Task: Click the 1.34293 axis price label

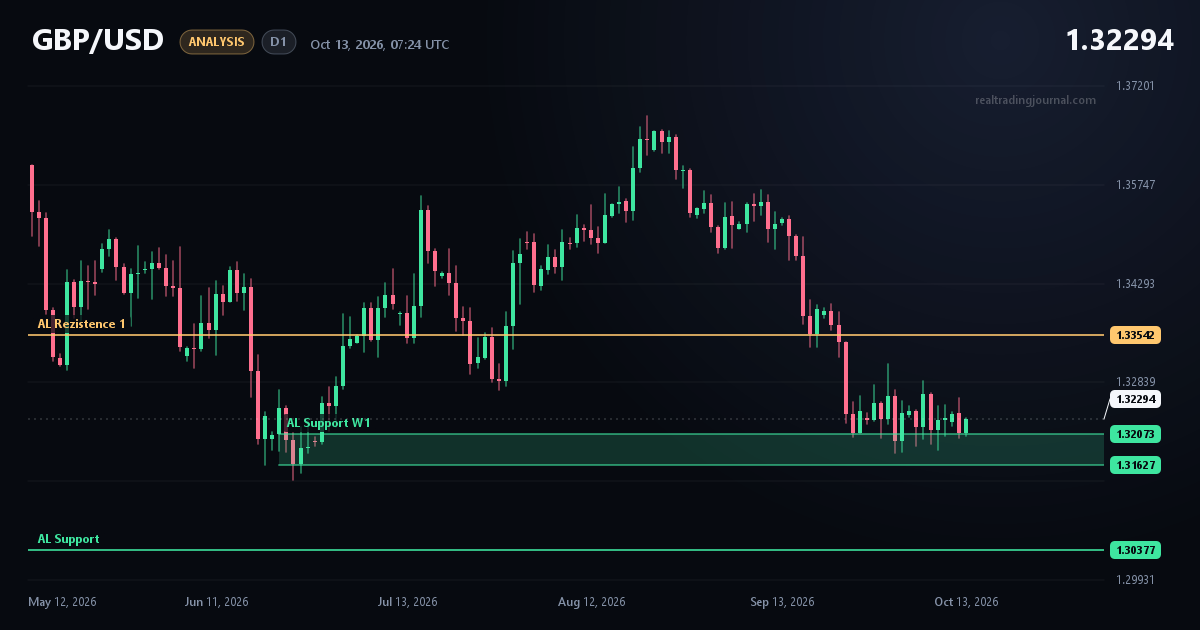Action: pos(1135,284)
